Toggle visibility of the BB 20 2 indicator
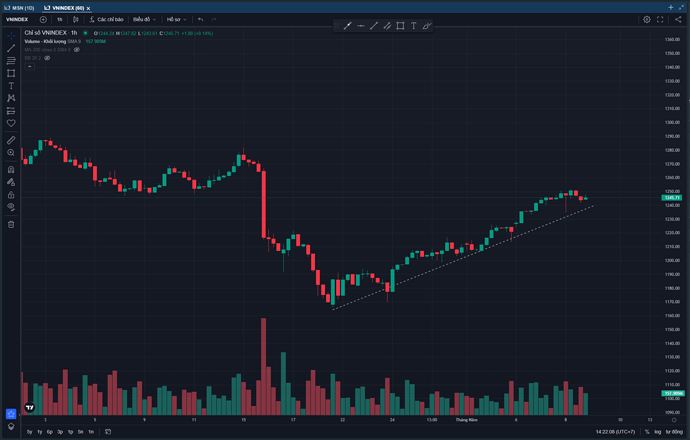This screenshot has width=690, height=440. tap(47, 58)
